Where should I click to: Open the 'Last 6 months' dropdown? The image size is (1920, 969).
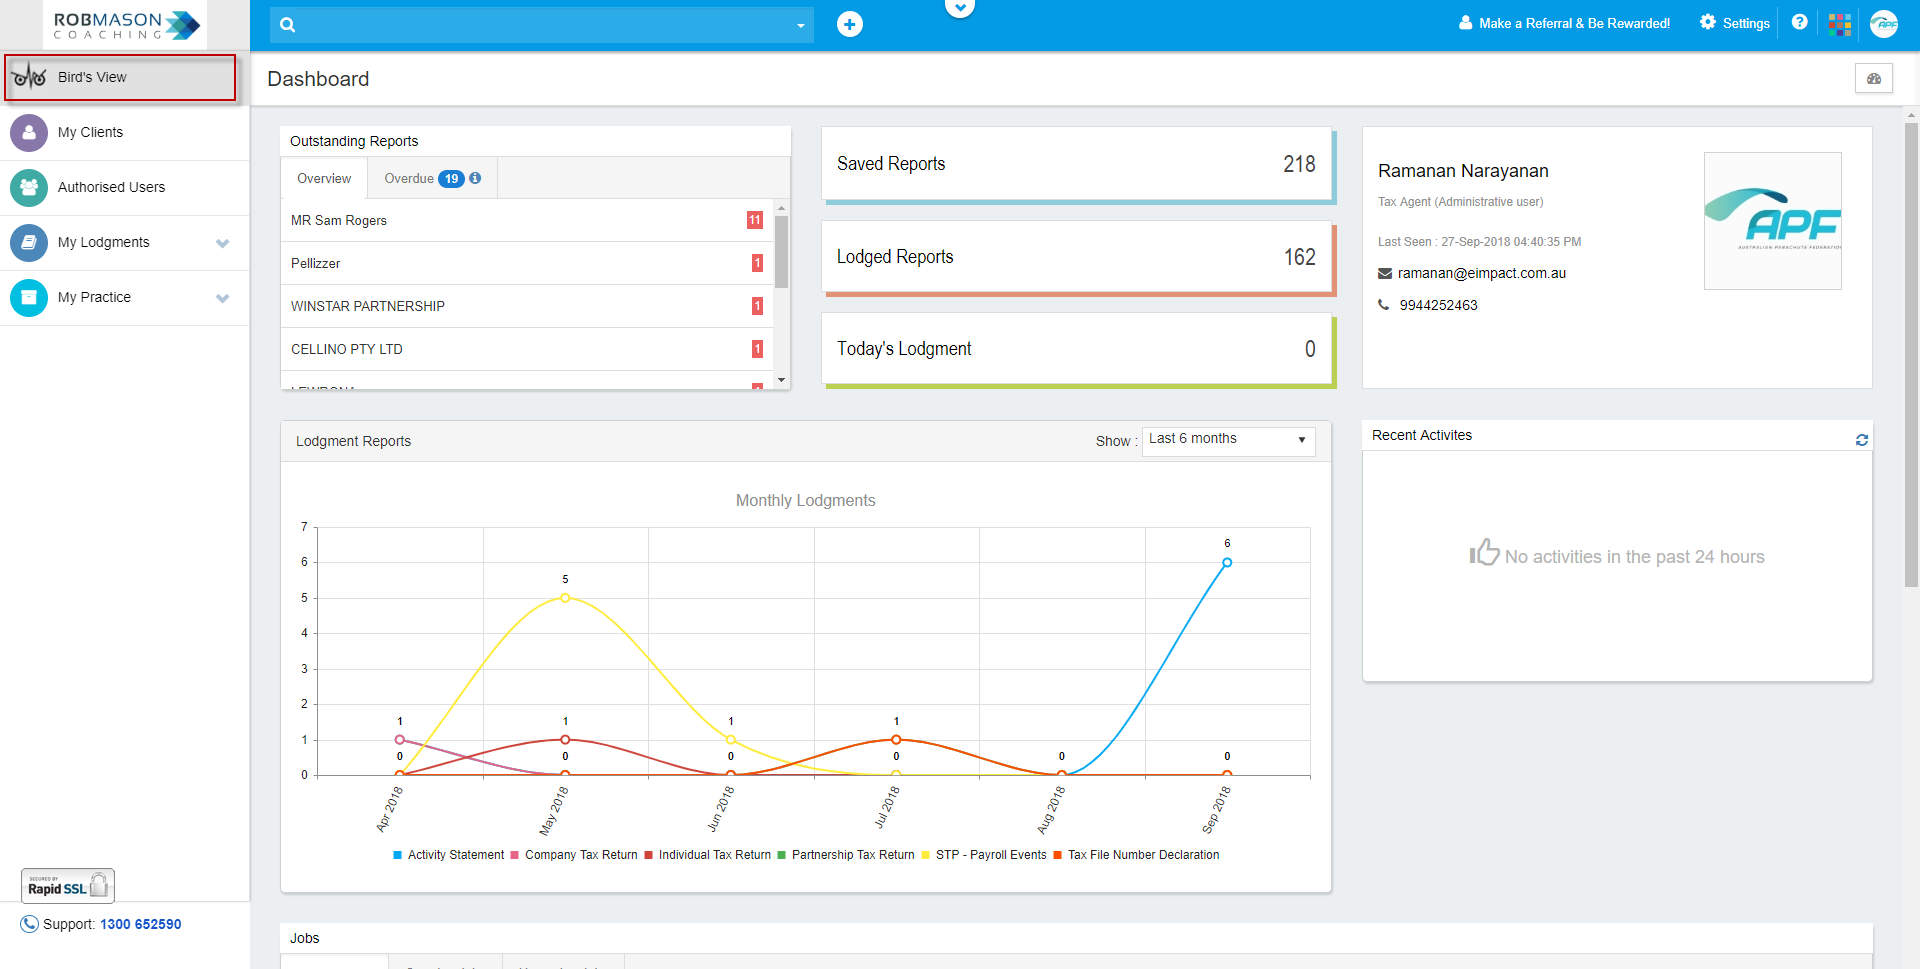(x=1228, y=440)
